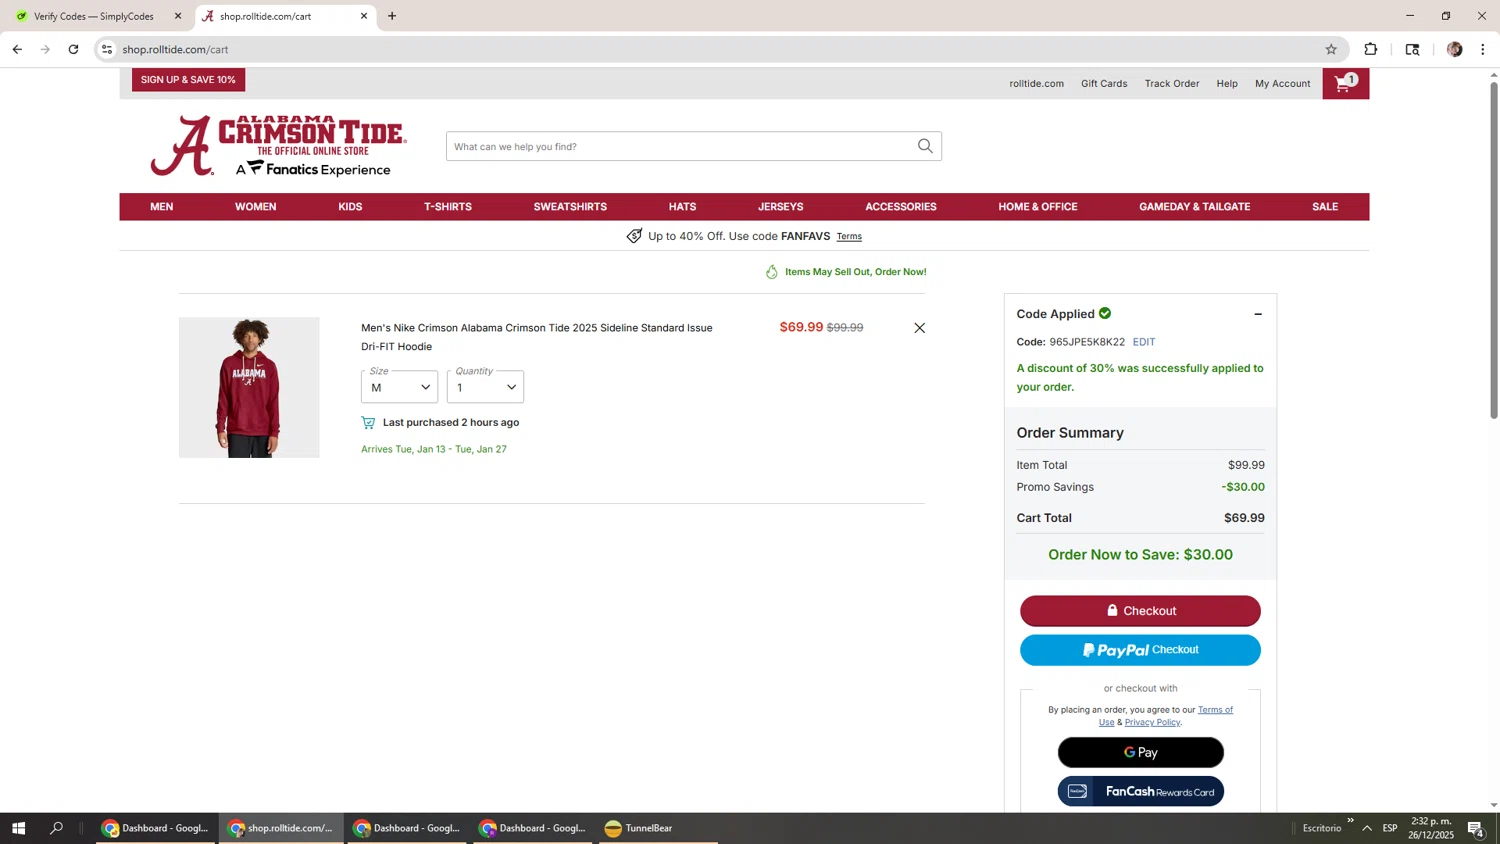Open Windows notification center
This screenshot has height=844, width=1500.
pyautogui.click(x=1476, y=828)
